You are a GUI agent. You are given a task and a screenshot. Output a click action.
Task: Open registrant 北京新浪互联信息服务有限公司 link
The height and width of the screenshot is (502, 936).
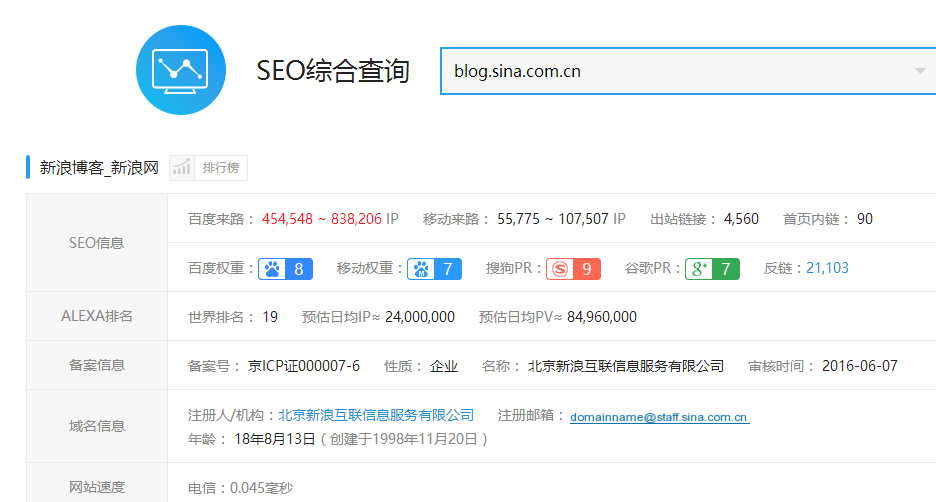coord(376,415)
